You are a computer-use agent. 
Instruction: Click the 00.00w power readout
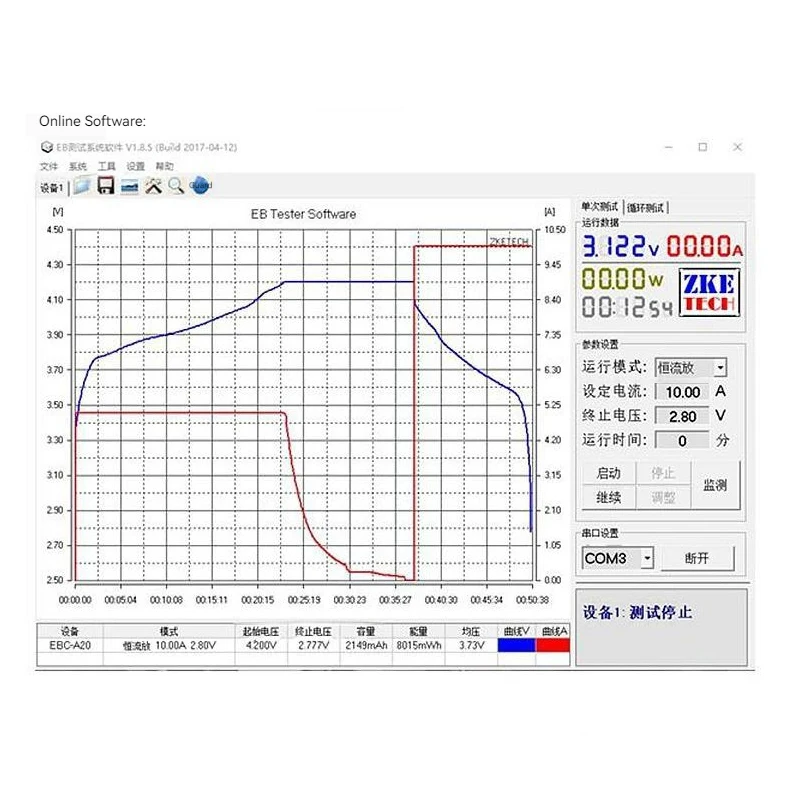pyautogui.click(x=622, y=279)
